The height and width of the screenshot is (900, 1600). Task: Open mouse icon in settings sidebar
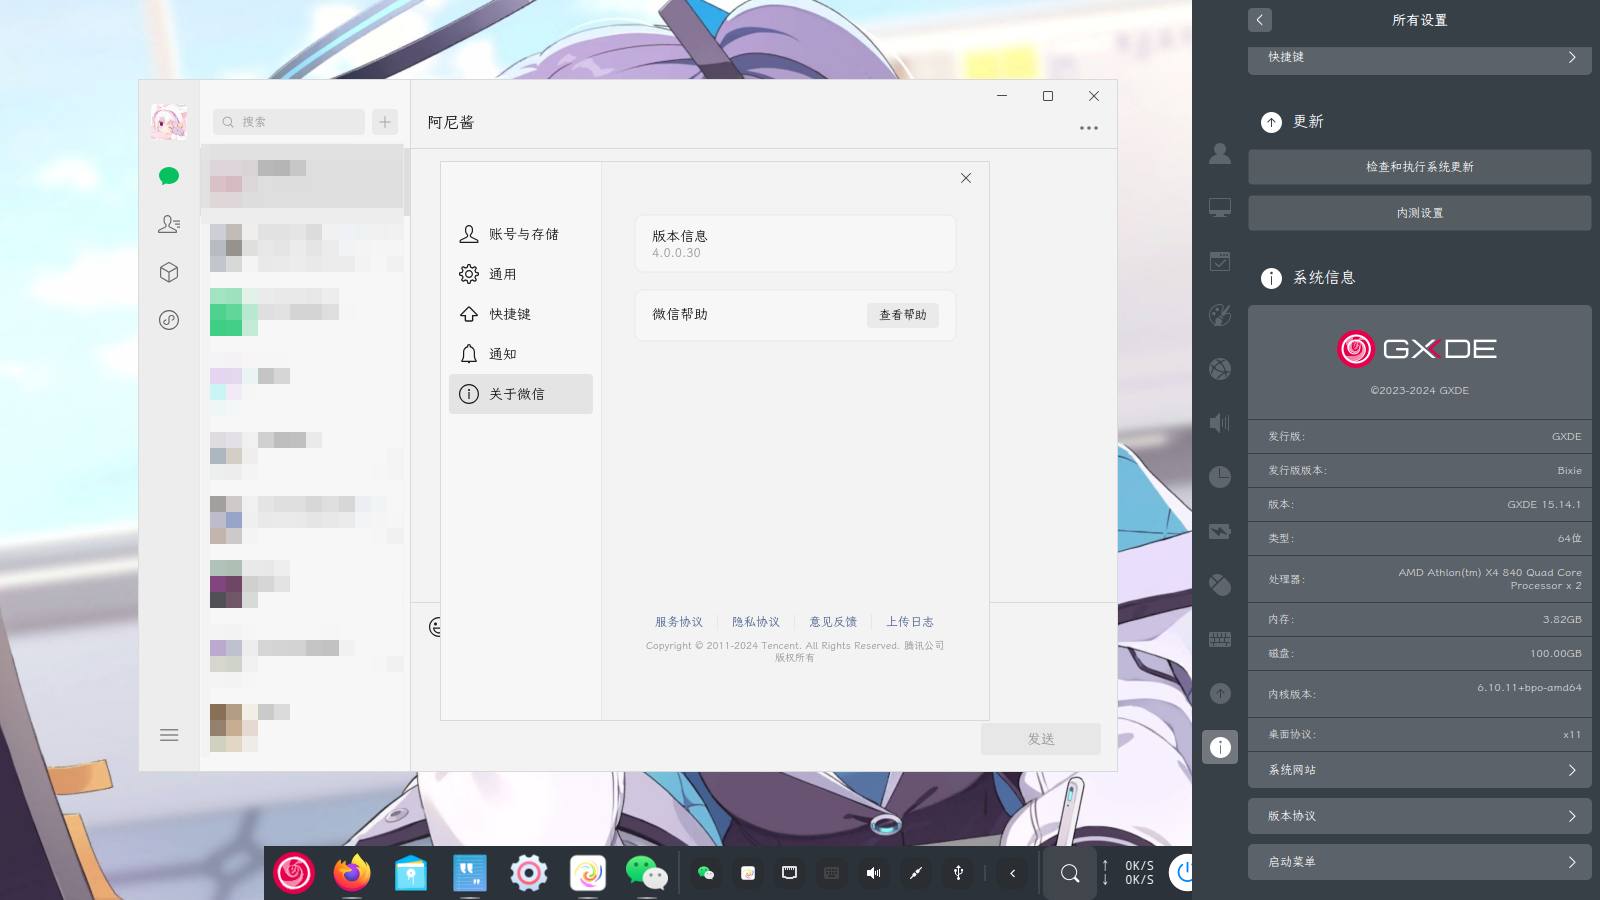[1220, 585]
